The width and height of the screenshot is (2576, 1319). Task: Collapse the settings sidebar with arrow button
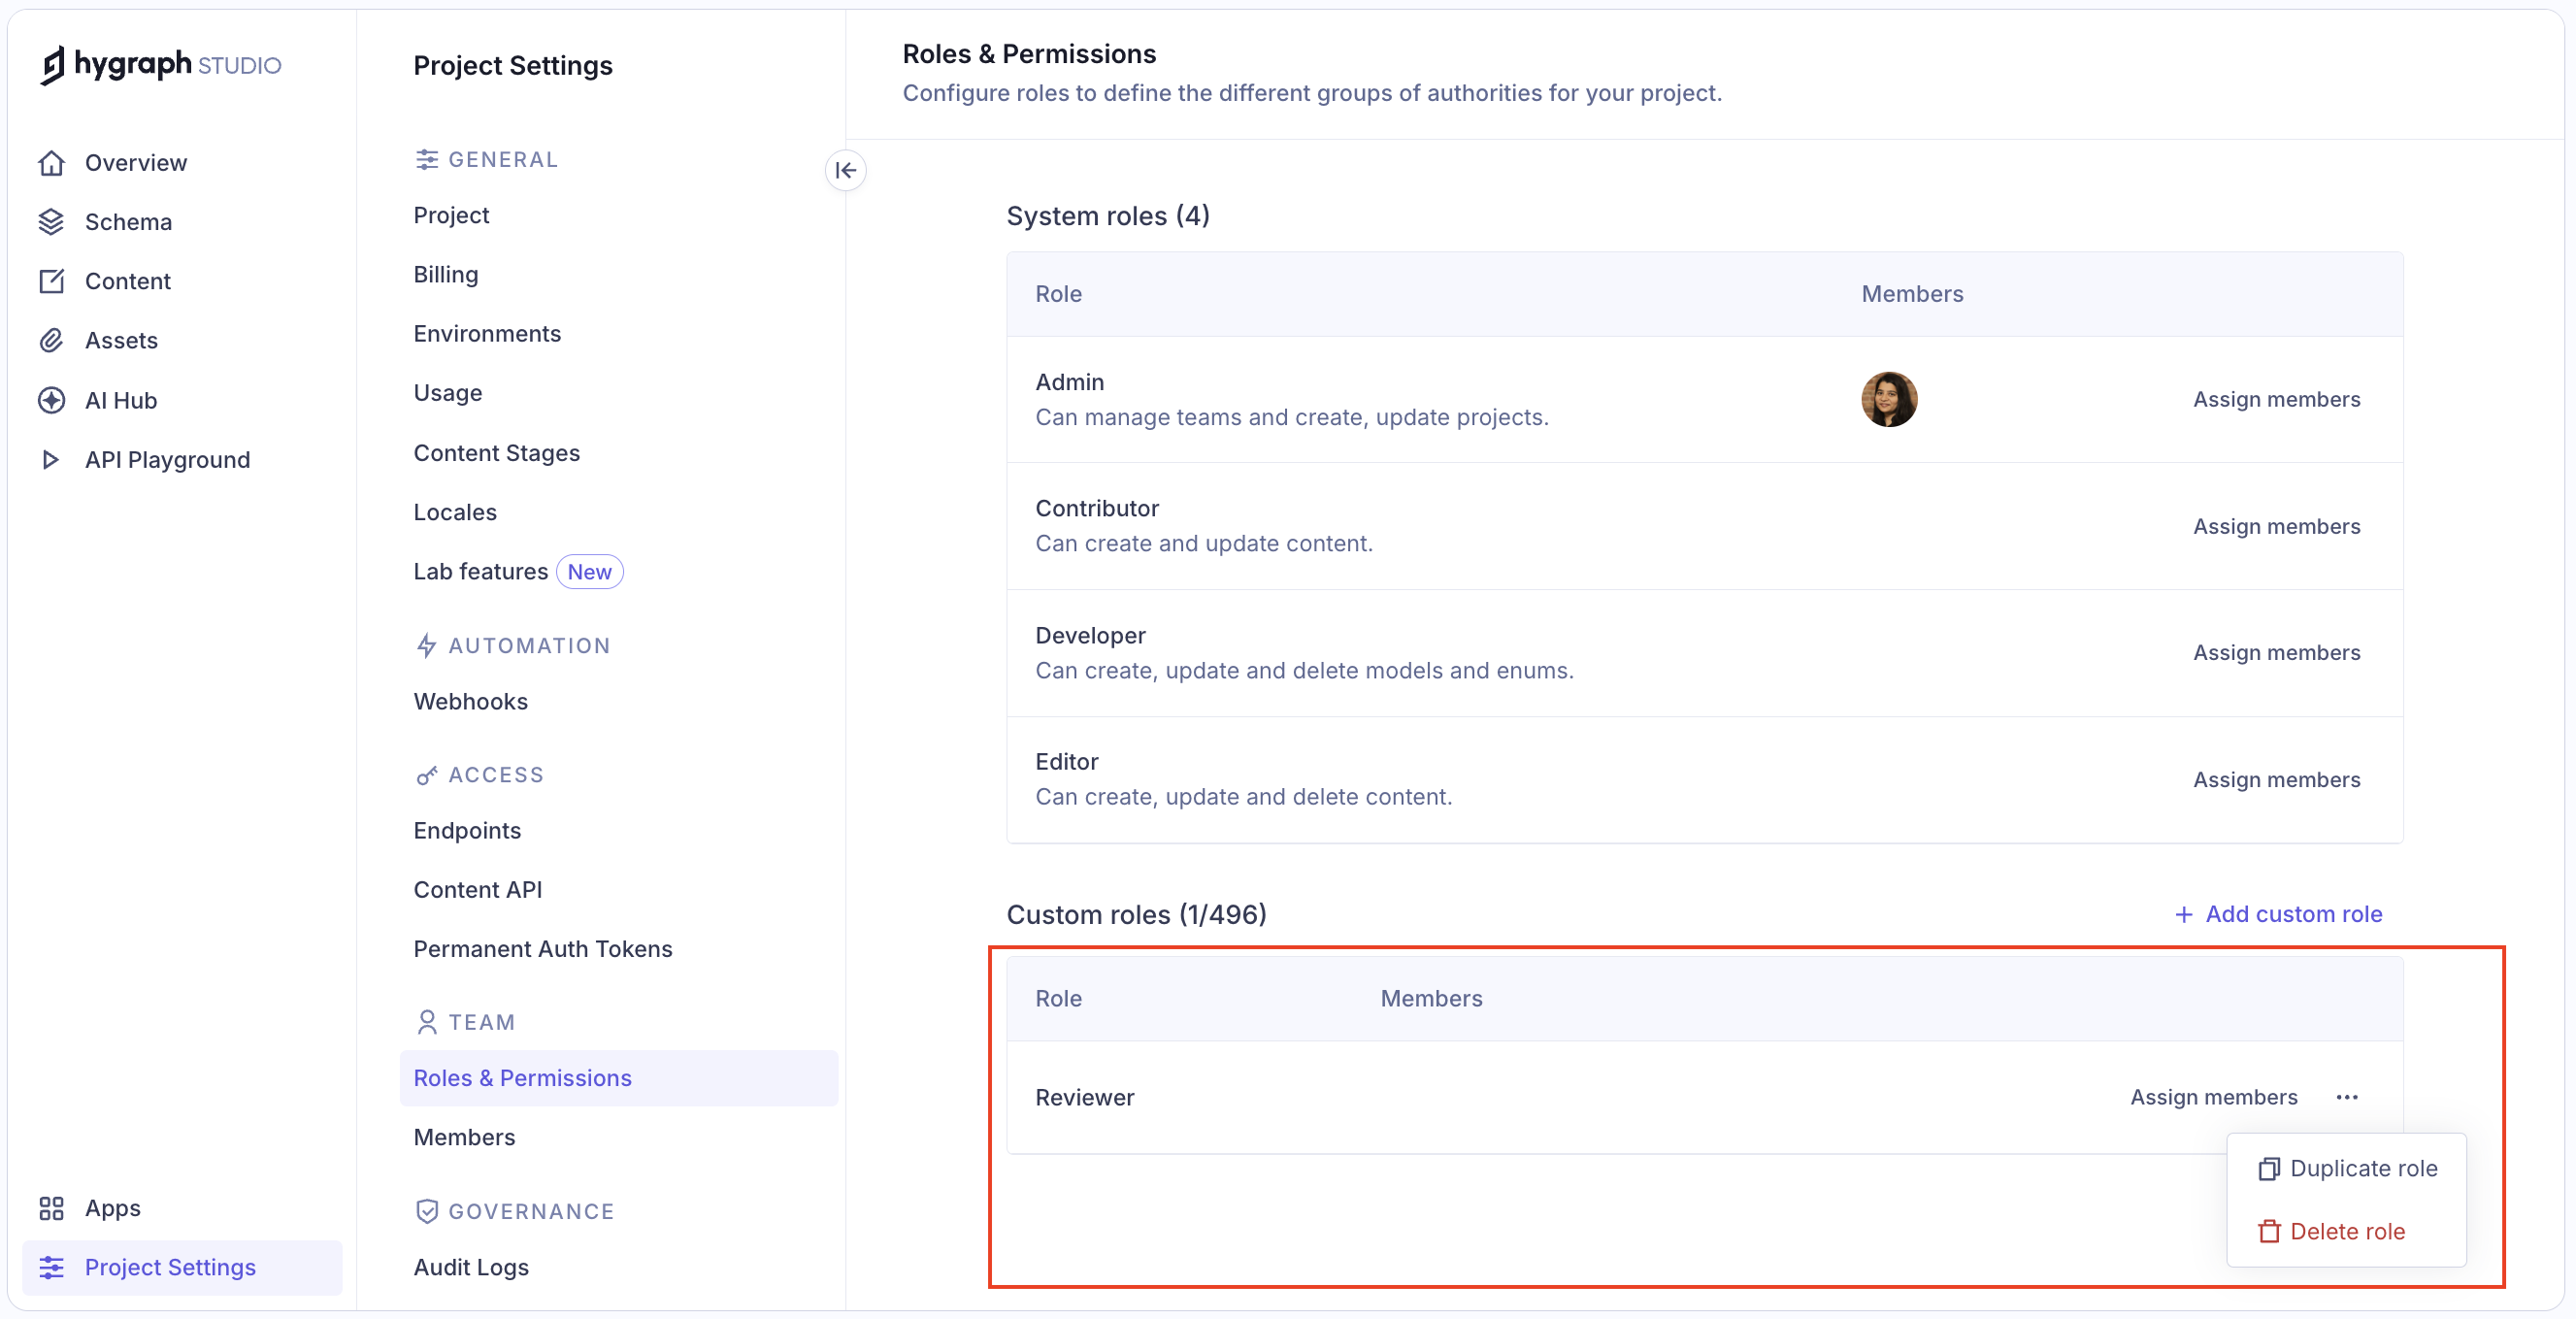[x=845, y=170]
